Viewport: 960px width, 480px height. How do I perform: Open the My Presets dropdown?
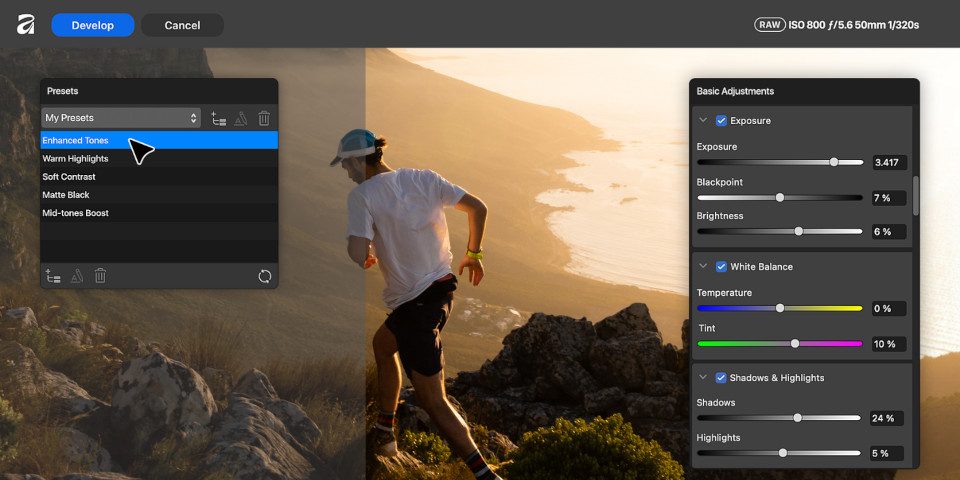click(x=121, y=118)
